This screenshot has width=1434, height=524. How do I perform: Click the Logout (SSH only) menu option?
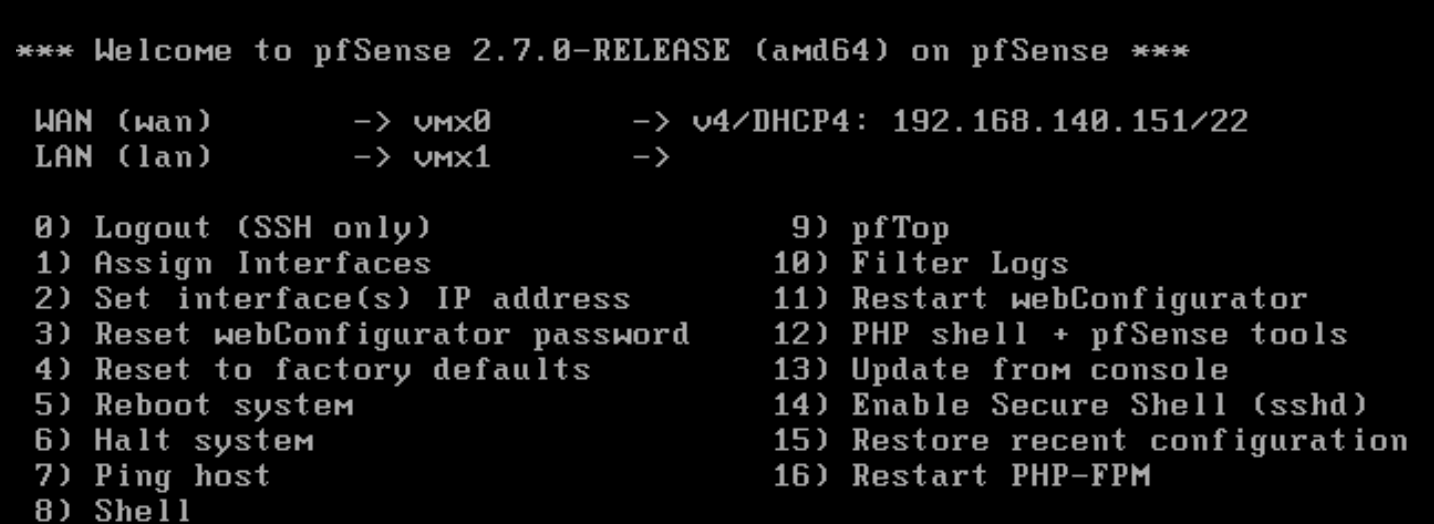232,228
